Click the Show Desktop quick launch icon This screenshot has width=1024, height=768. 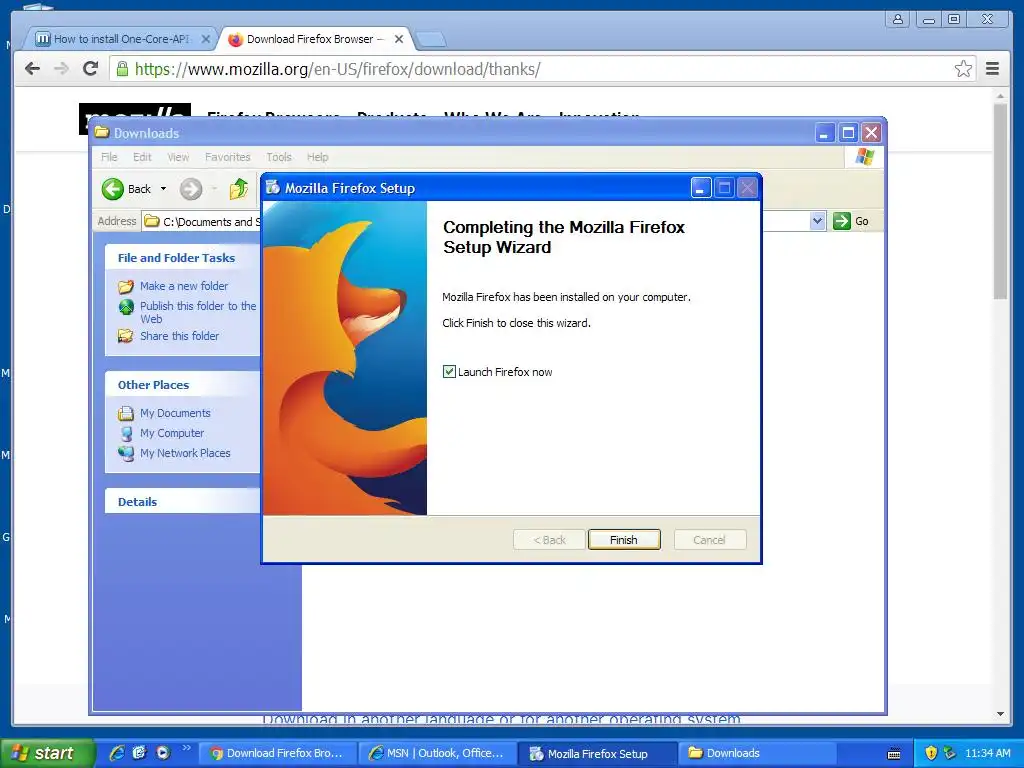point(140,753)
